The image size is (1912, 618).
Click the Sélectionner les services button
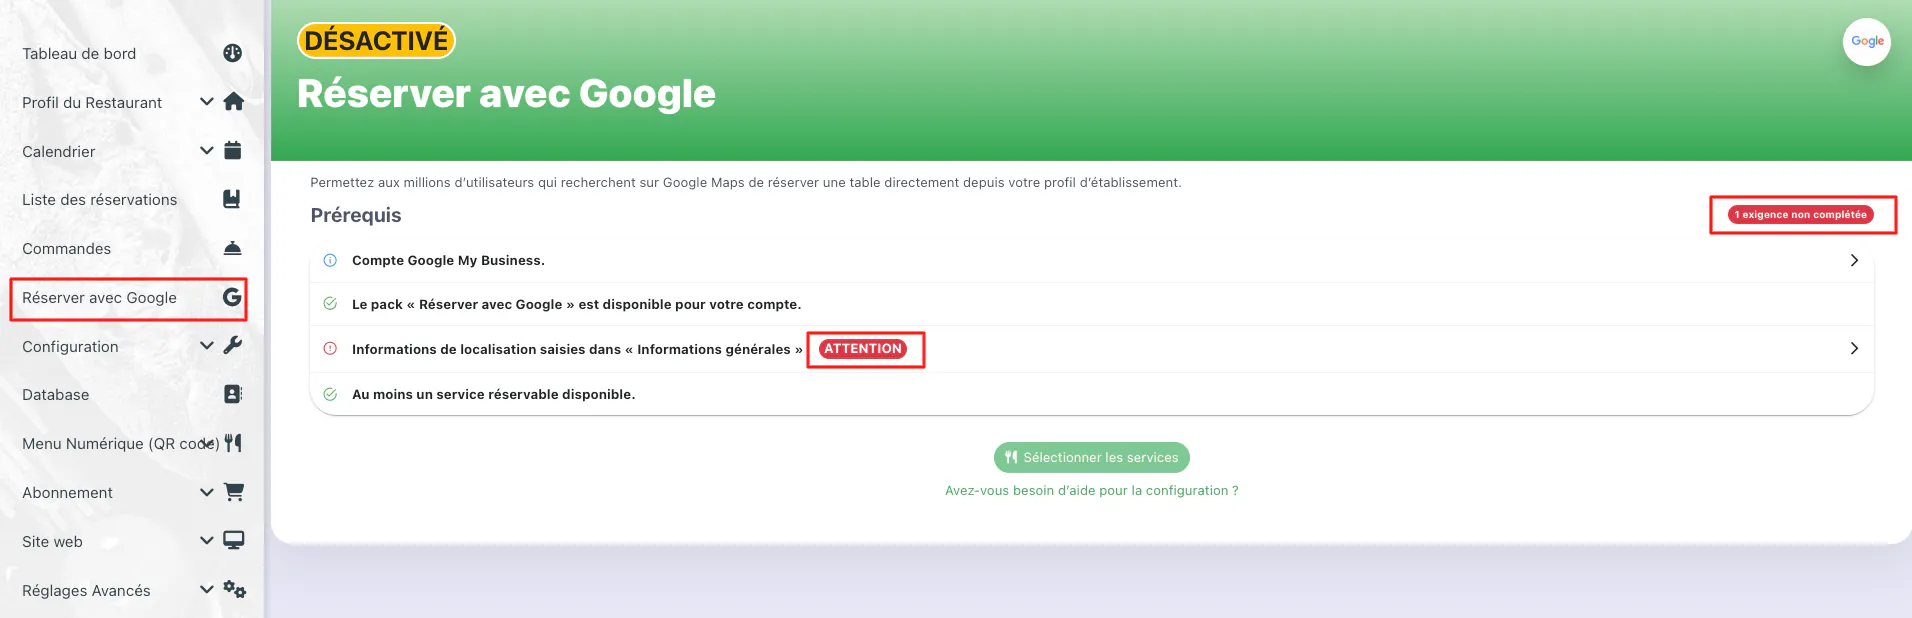[x=1091, y=457]
